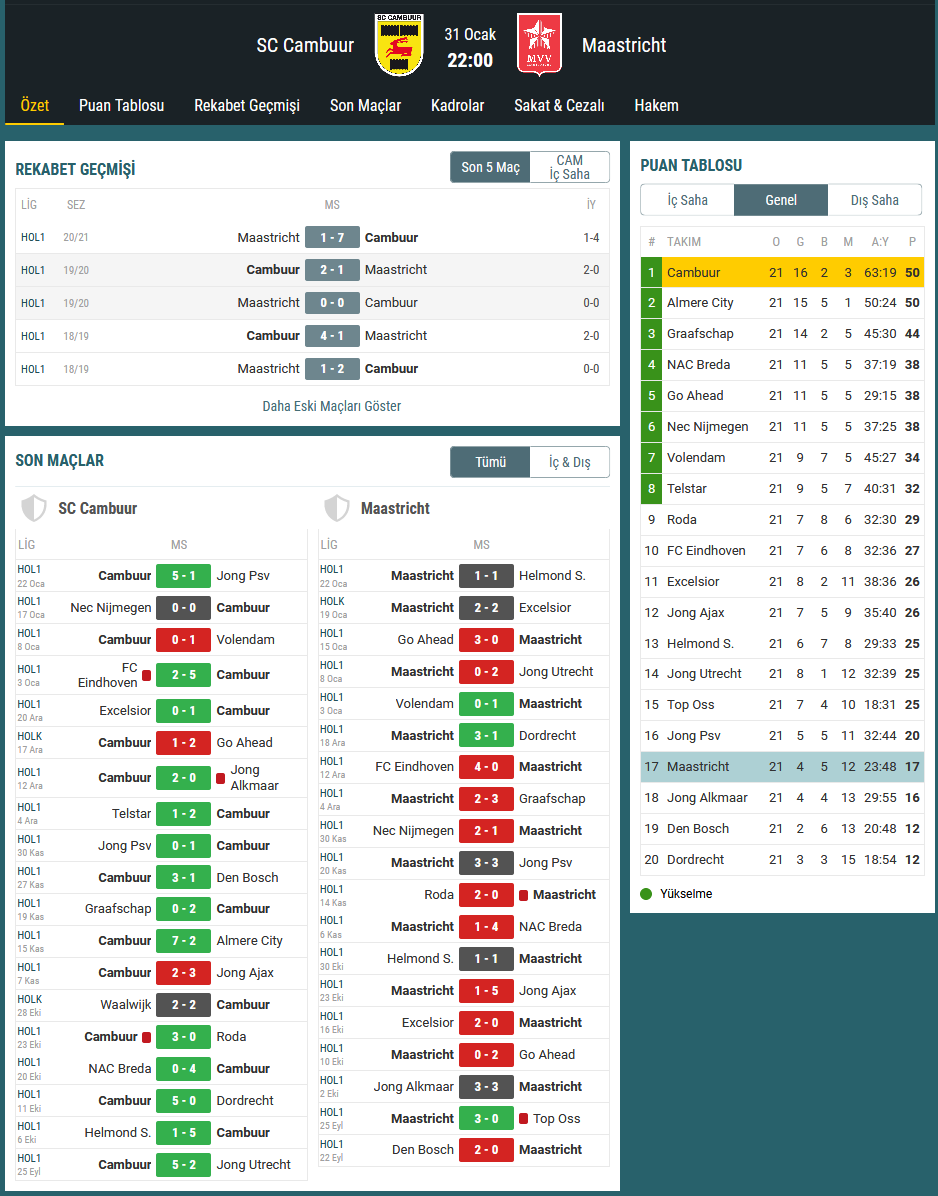
Task: Open the 1 - 7 Maastricht vs Cambuur score
Action: click(x=332, y=237)
